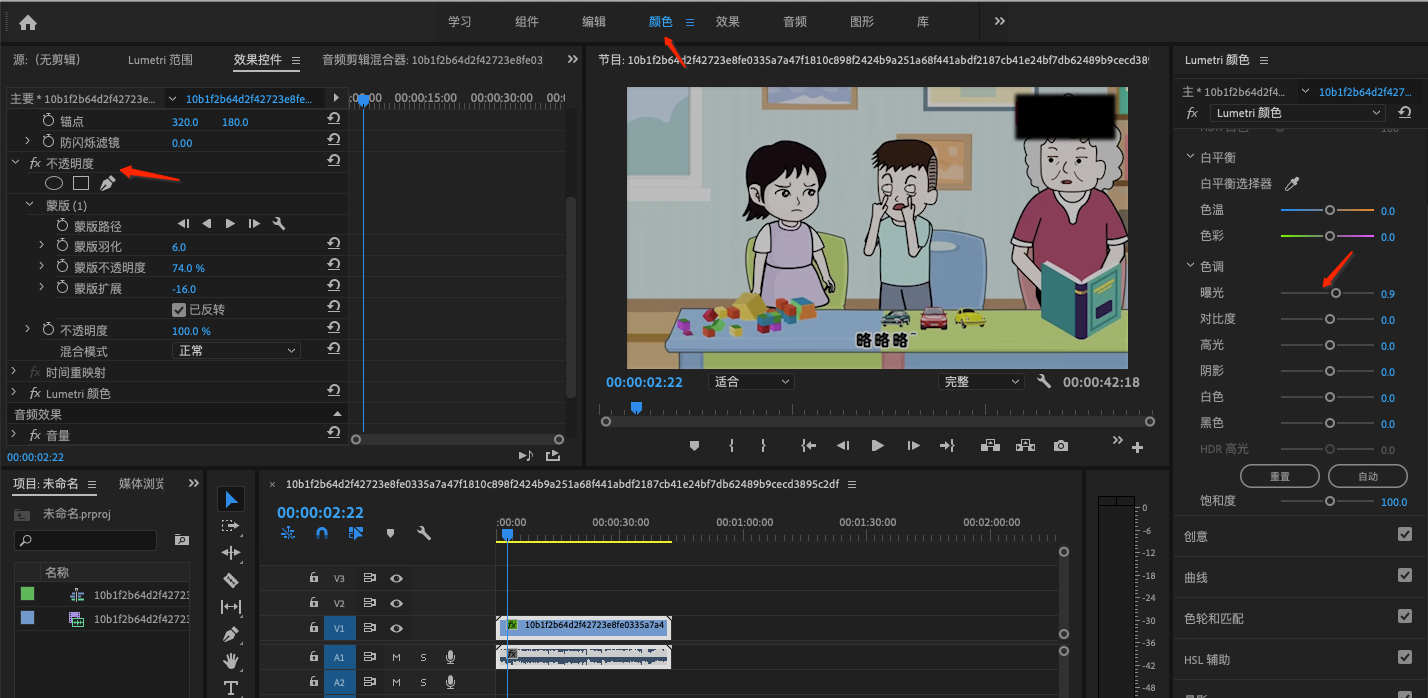Collapse the 蒙版 (1) group
The height and width of the screenshot is (698, 1428).
pos(30,205)
